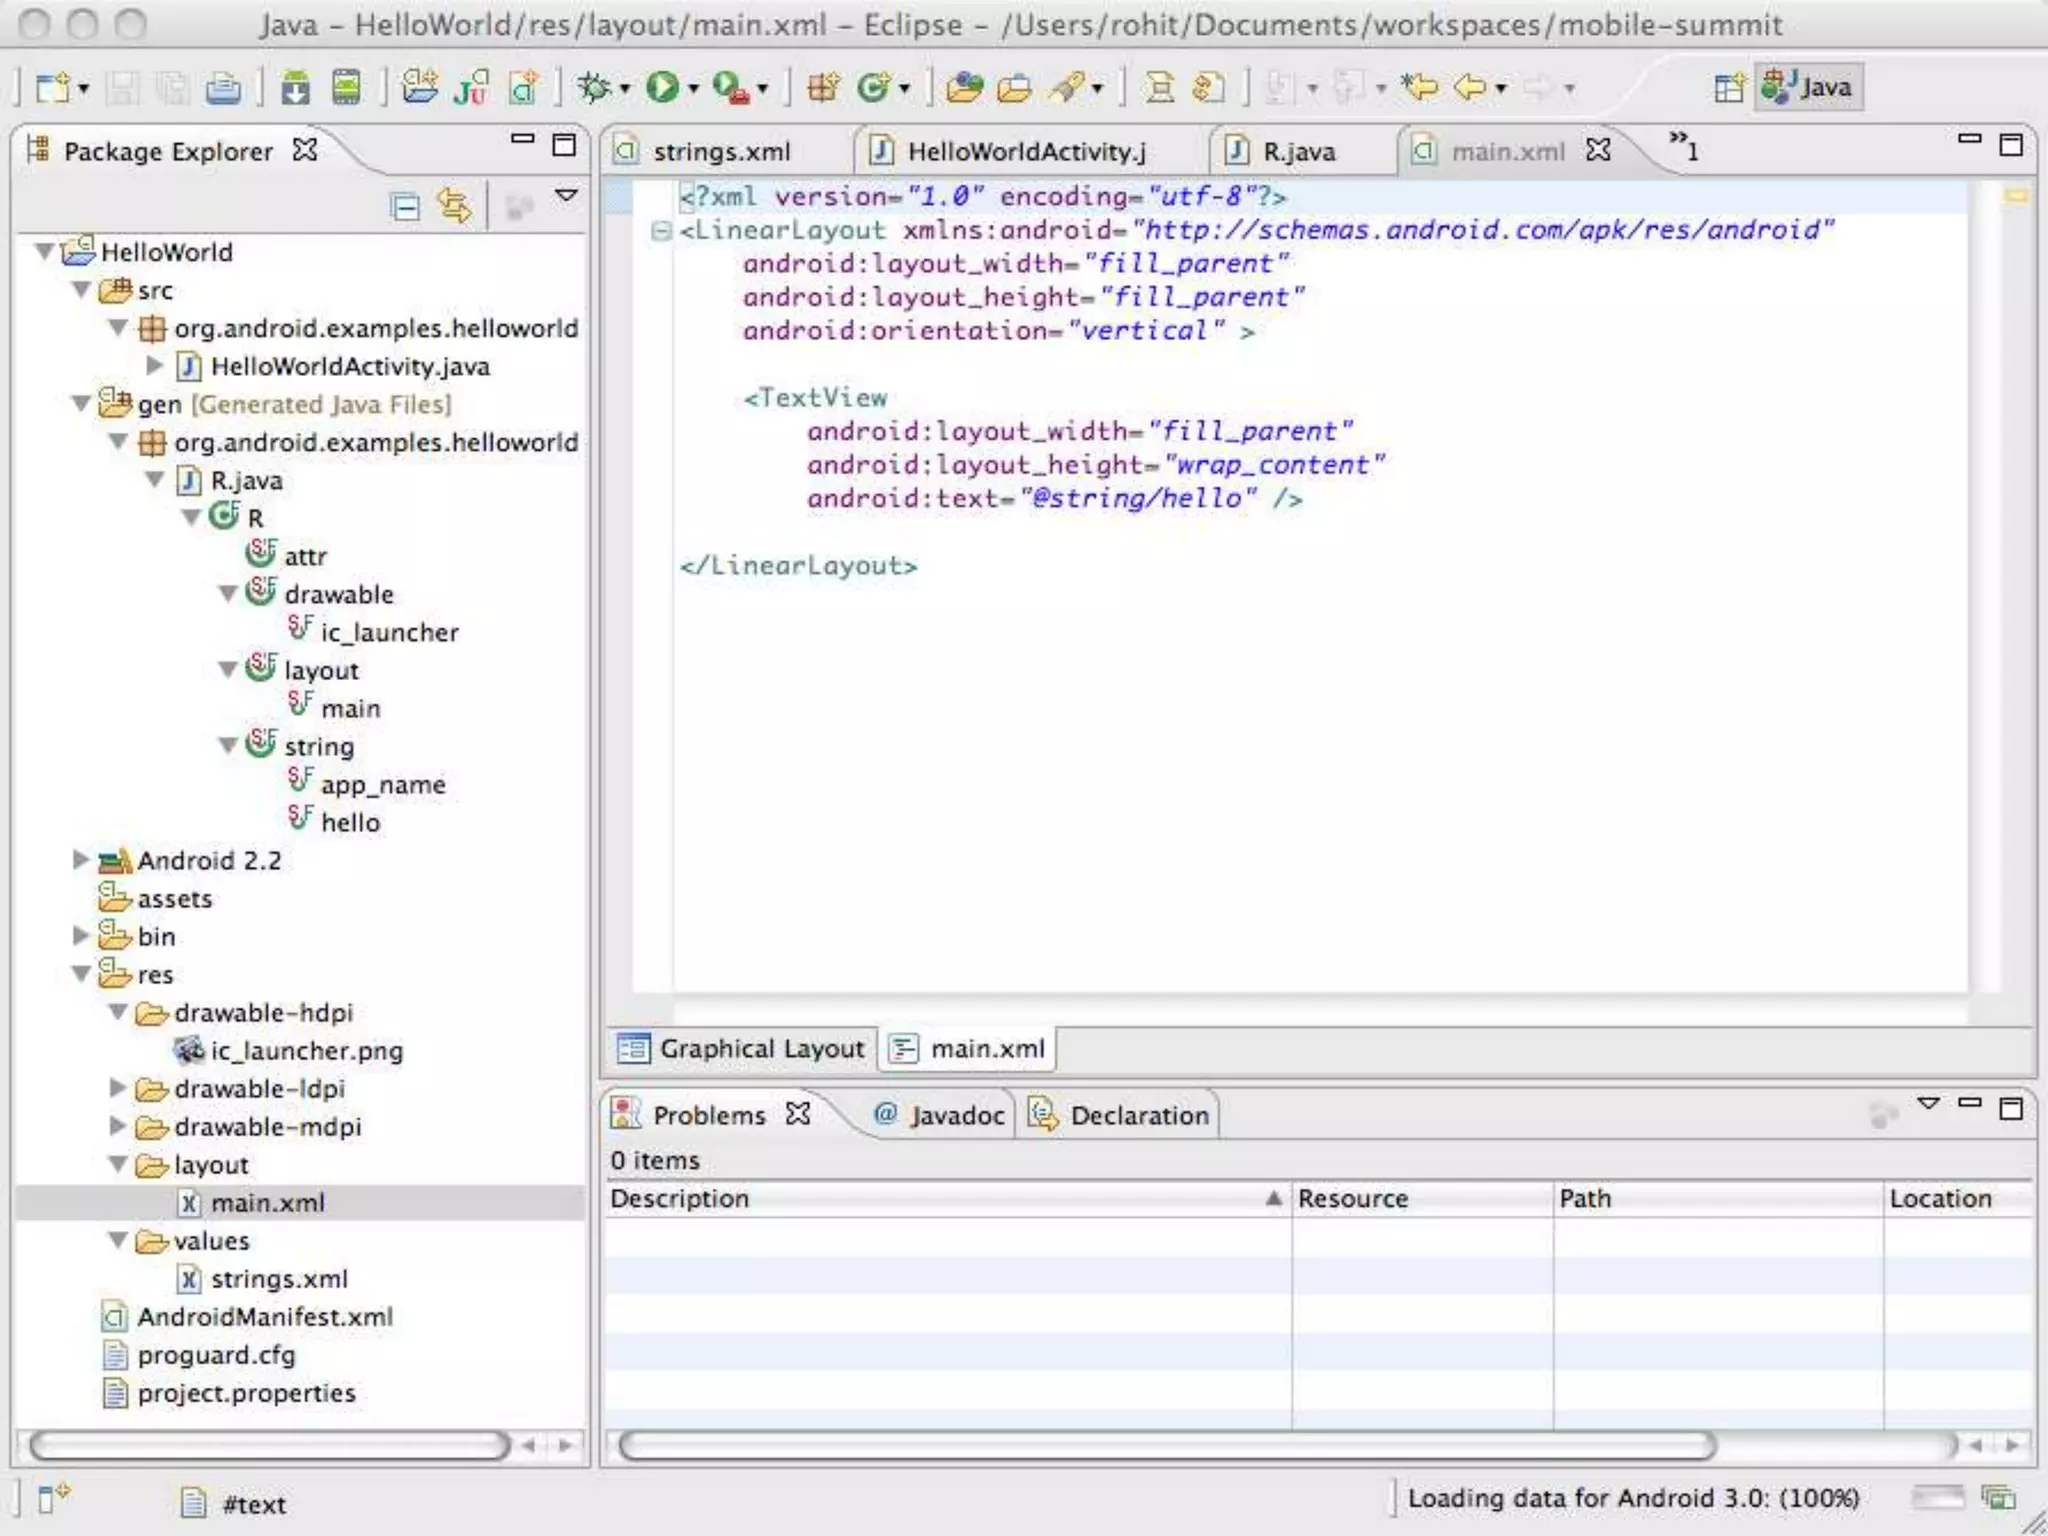Viewport: 2048px width, 1536px height.
Task: Click the Search flashlight toolbar icon
Action: tap(1067, 88)
